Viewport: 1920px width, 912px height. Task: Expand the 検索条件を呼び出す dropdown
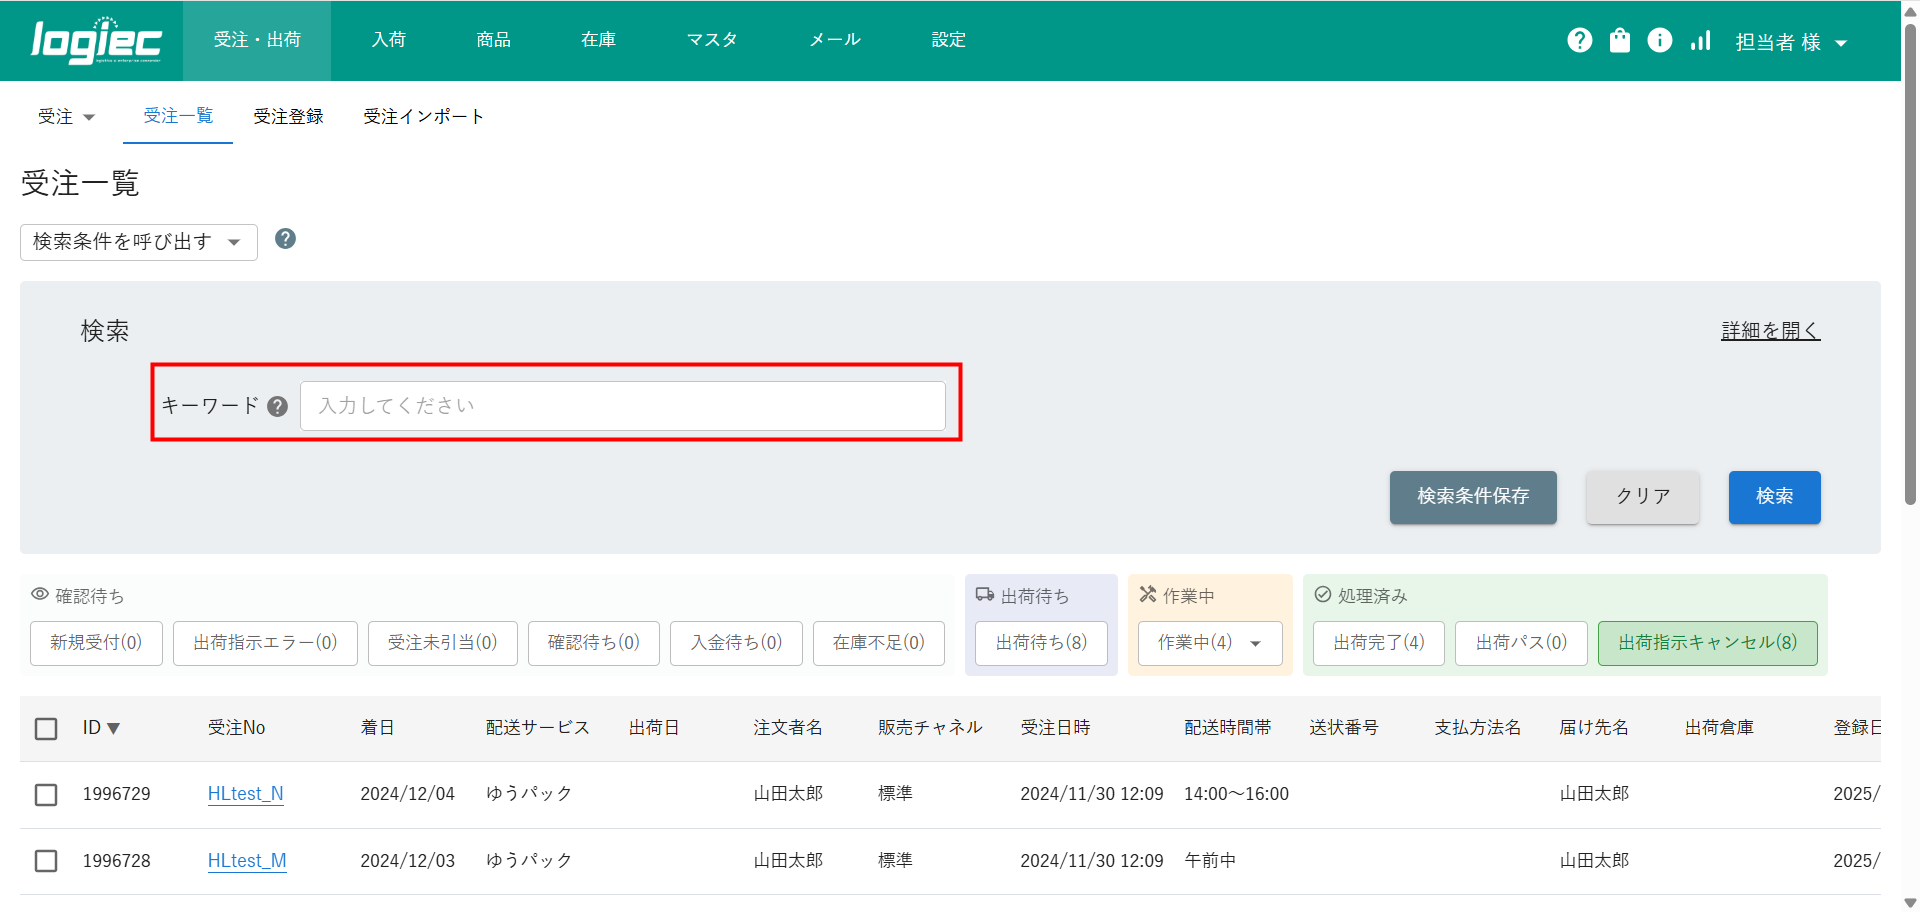[138, 242]
